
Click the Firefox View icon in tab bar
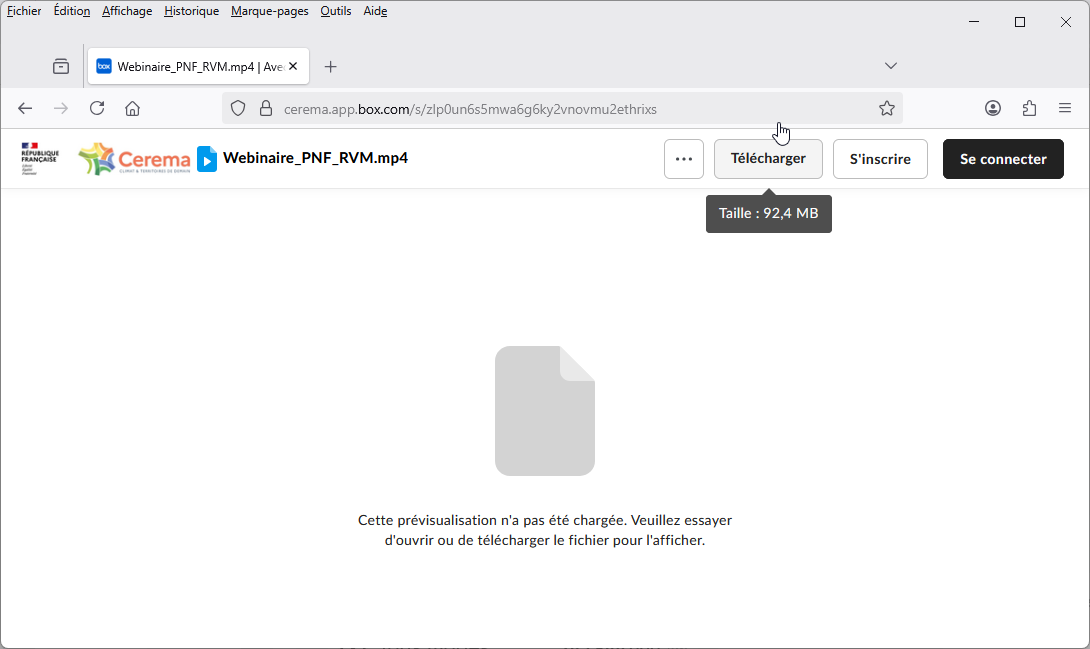tap(61, 66)
